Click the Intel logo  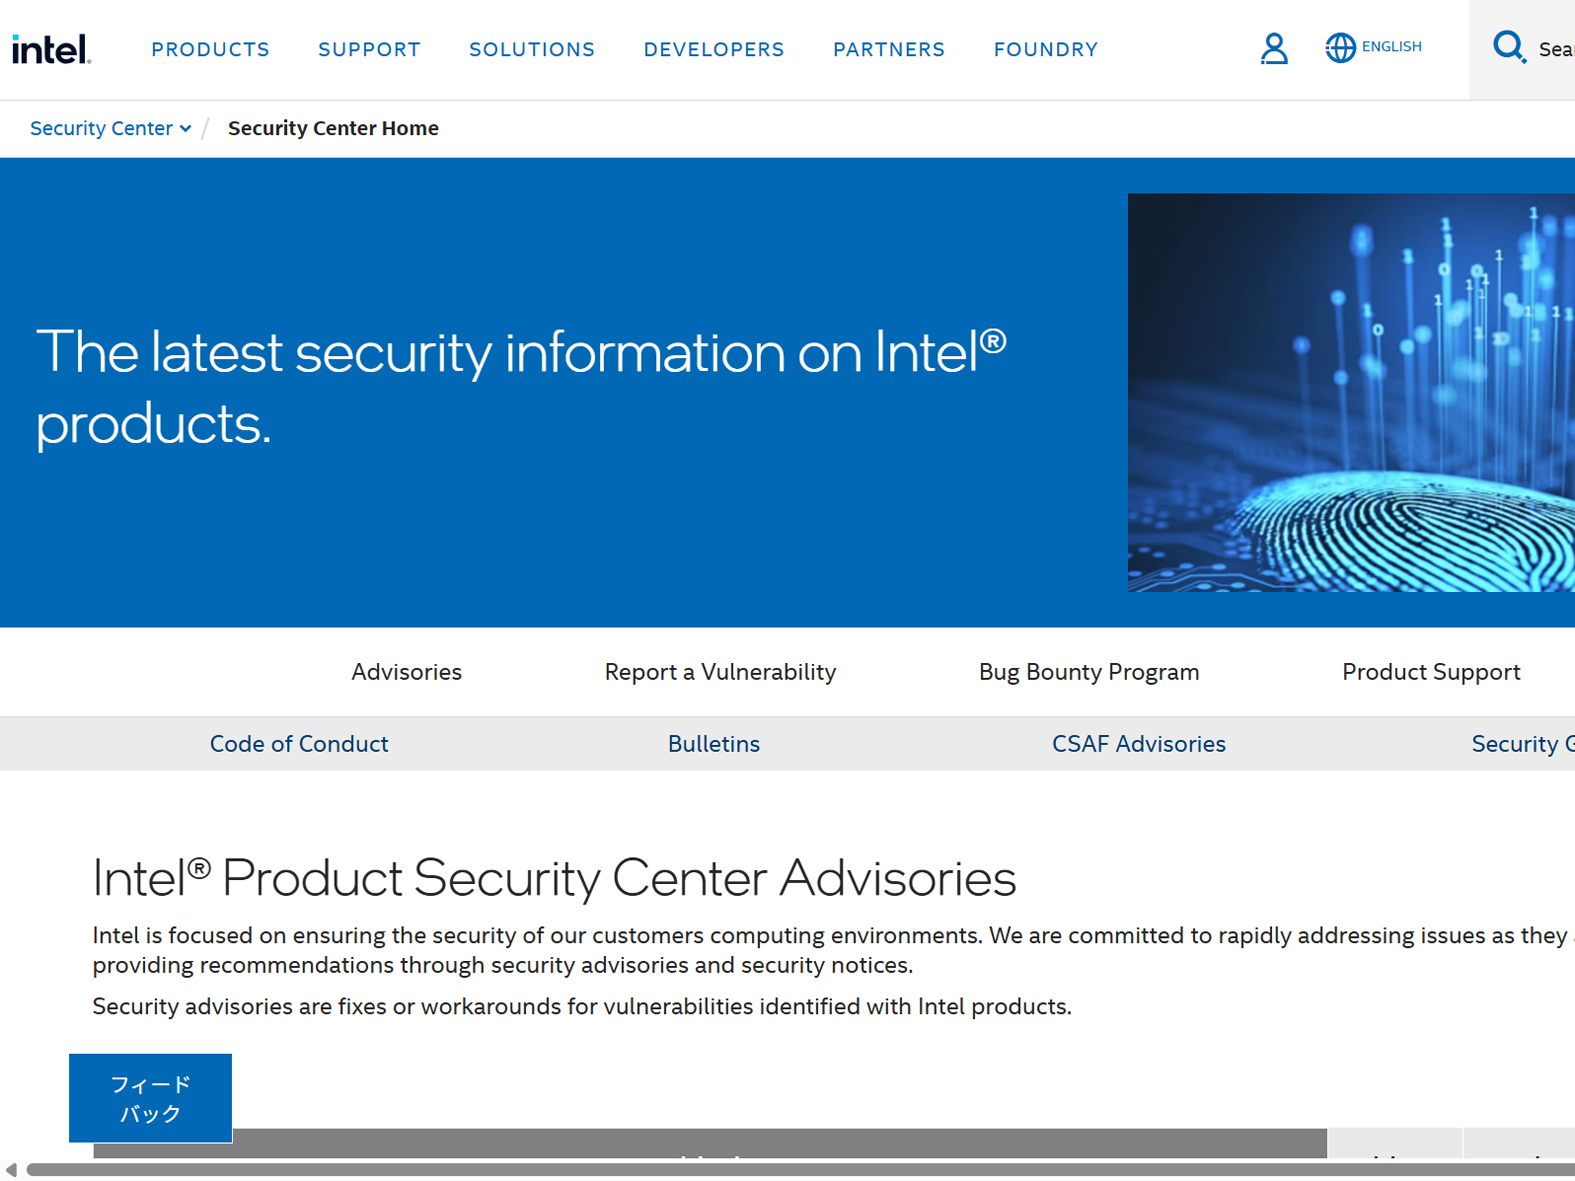pos(51,49)
